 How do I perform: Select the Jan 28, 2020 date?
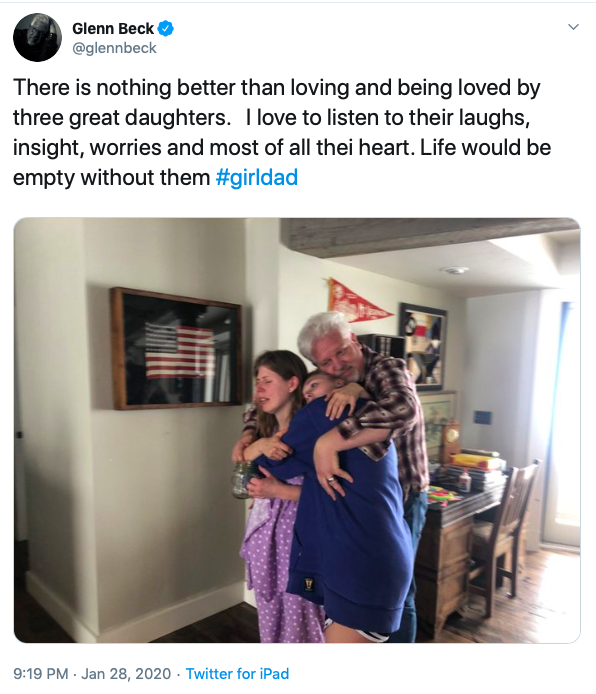point(126,674)
